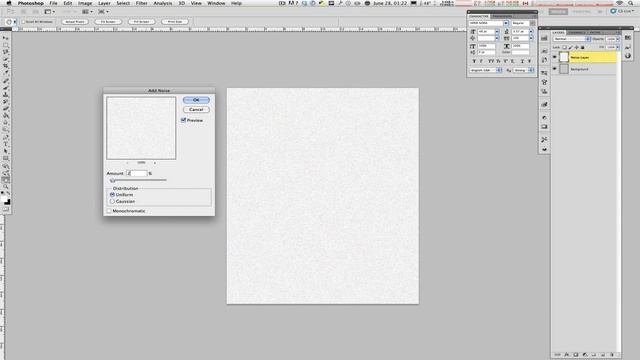Viewport: 640px width, 360px height.
Task: Enable Monochromatic checkbox
Action: pyautogui.click(x=109, y=211)
